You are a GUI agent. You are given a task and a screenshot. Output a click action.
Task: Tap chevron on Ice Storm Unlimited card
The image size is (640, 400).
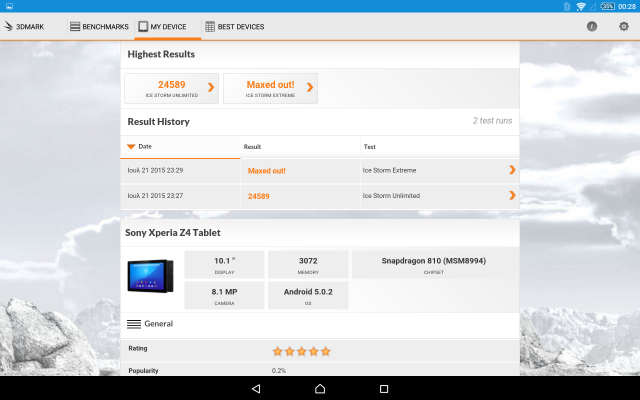tap(211, 87)
